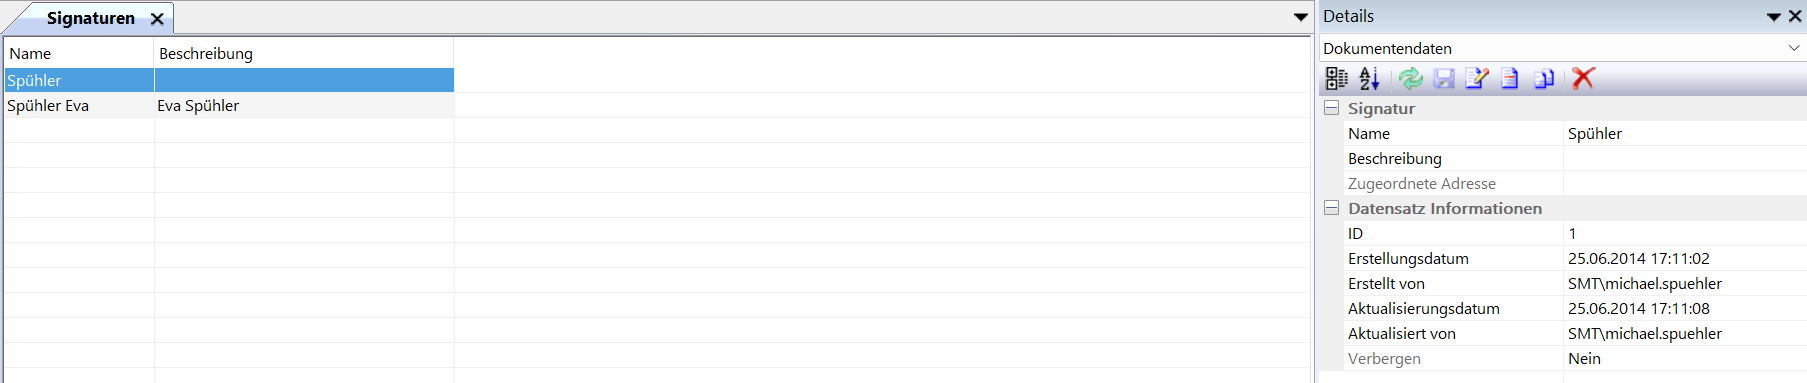Edit record using document pencil icon

pos(1477,78)
